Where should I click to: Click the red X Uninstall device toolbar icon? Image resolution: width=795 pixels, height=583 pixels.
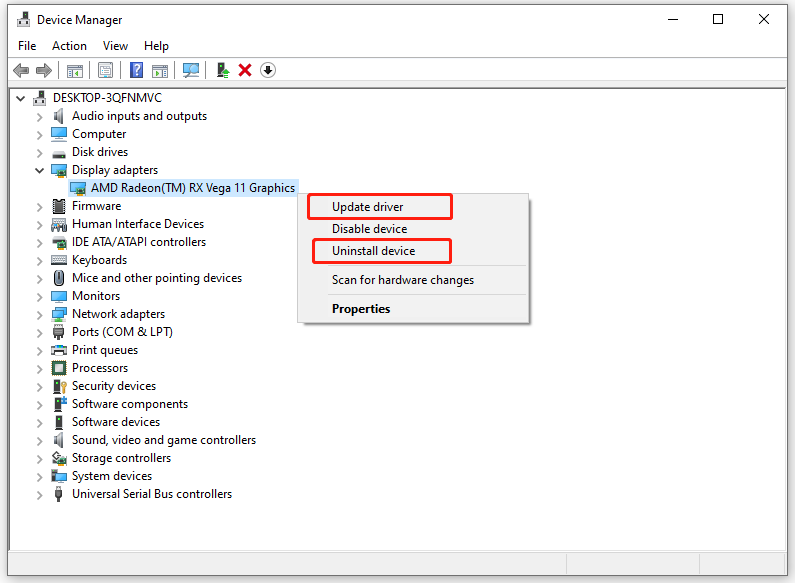[x=245, y=70]
